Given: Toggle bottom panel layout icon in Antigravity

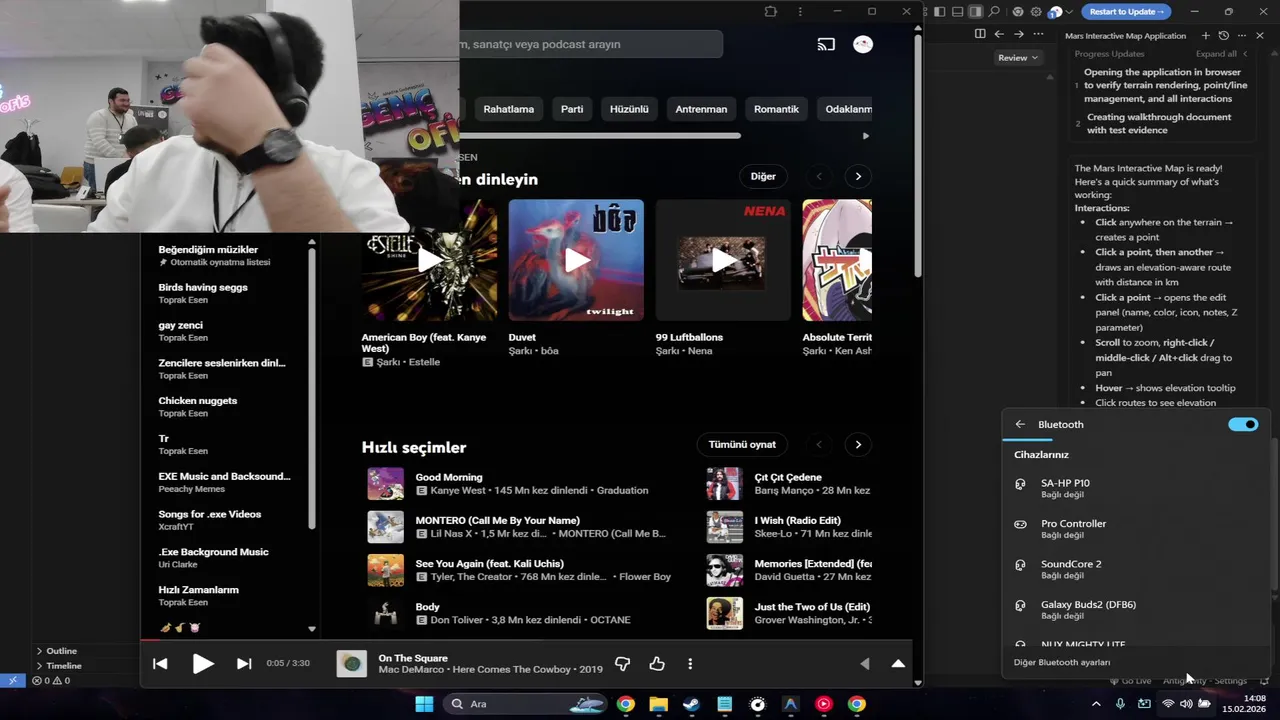Looking at the screenshot, I should pos(958,11).
